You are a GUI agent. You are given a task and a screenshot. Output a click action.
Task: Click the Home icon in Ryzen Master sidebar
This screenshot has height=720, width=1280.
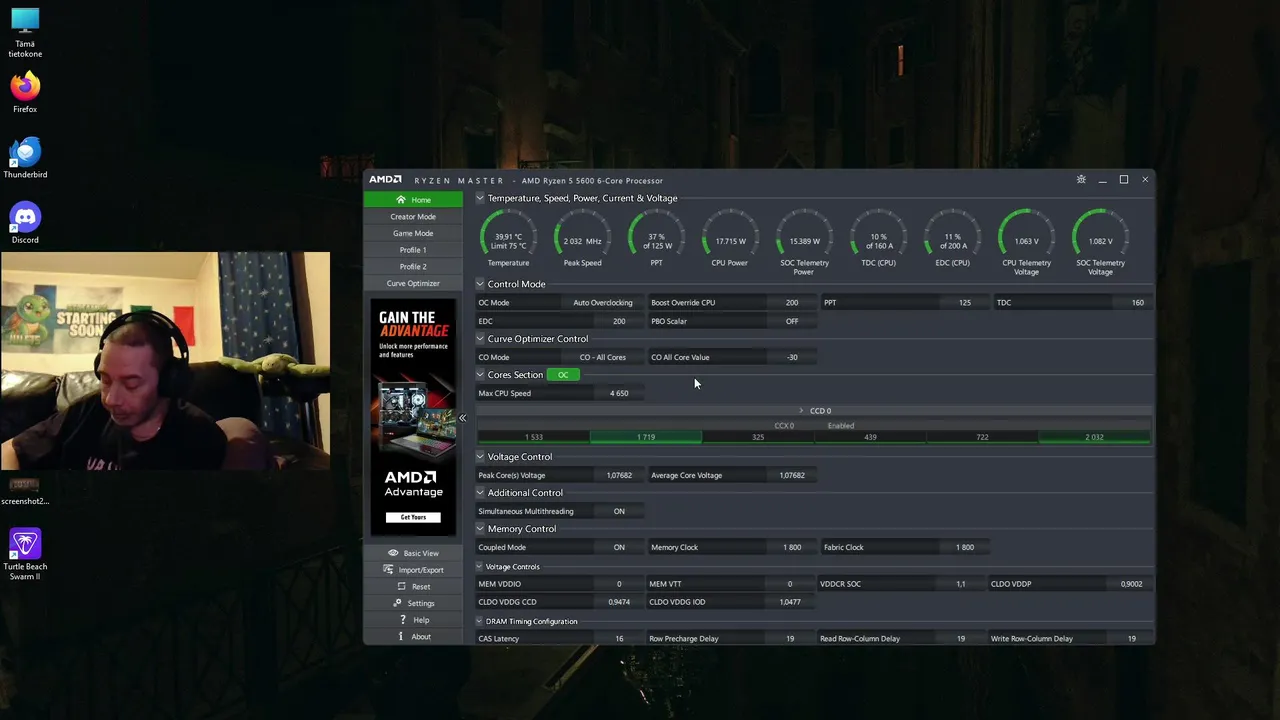pos(401,200)
